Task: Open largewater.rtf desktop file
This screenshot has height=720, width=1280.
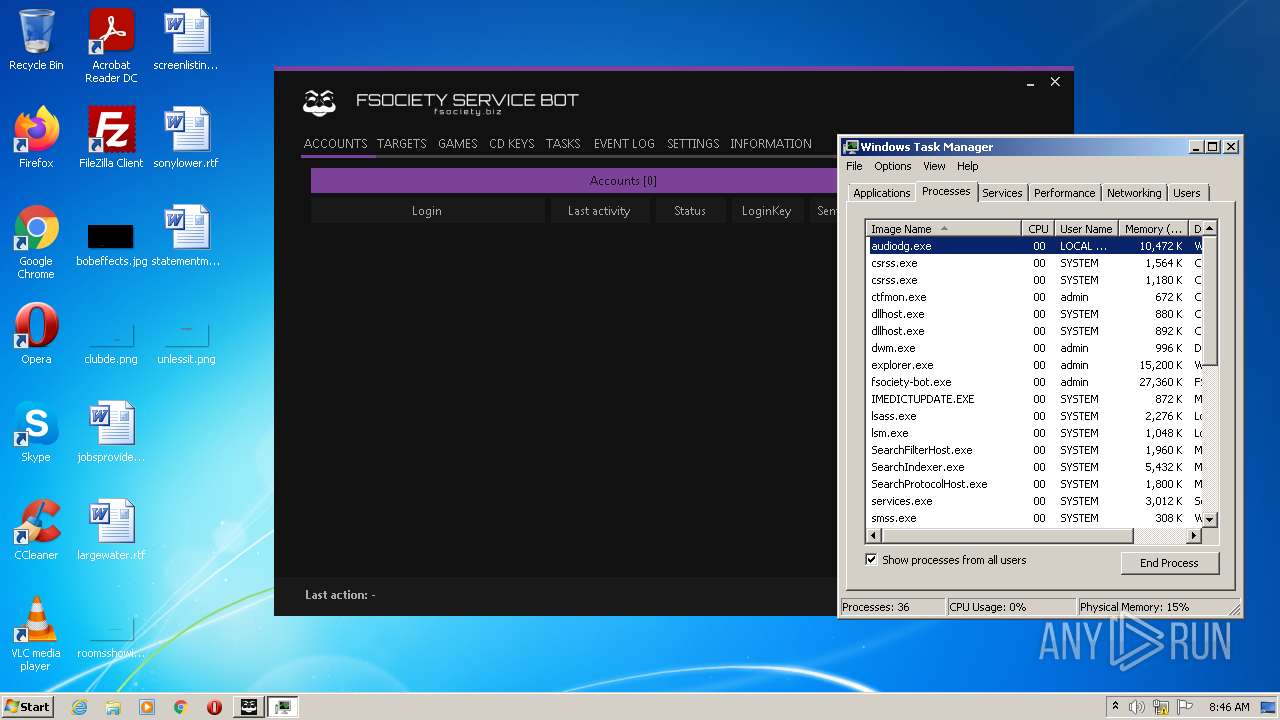Action: pyautogui.click(x=111, y=530)
